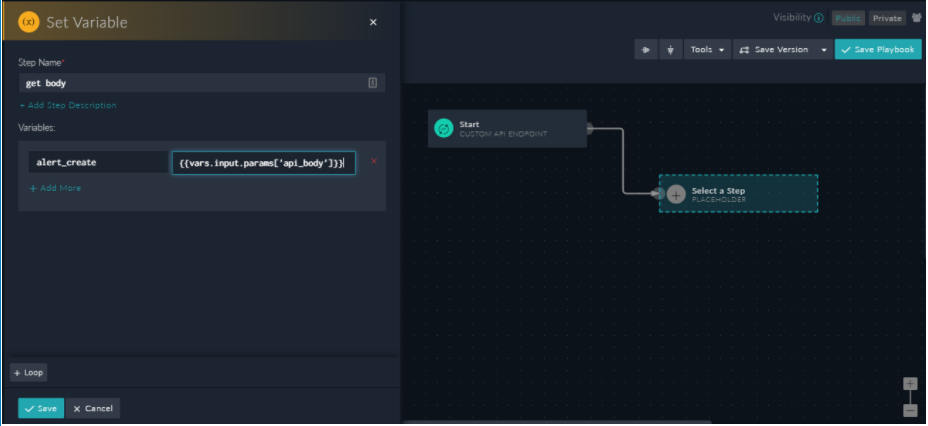Click the plus icon on placeholder step

click(676, 194)
